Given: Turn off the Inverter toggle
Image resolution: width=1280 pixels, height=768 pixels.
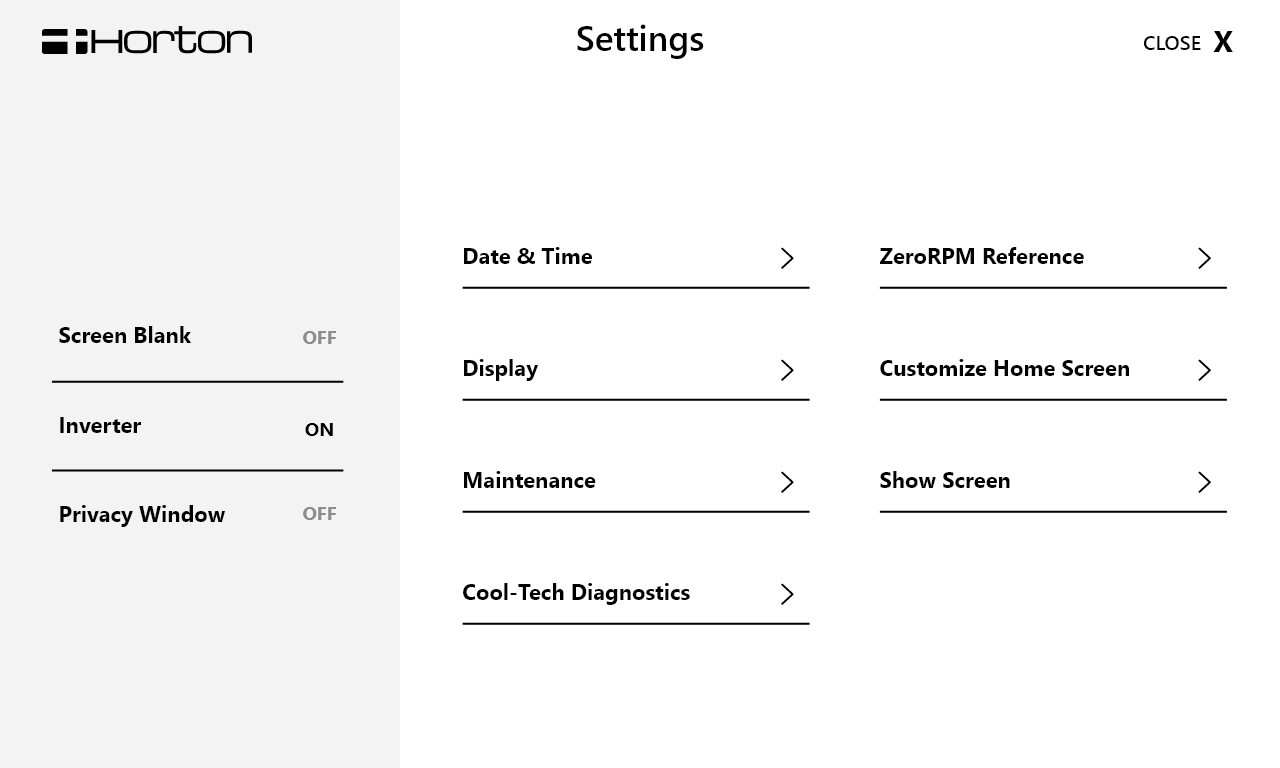Looking at the screenshot, I should tap(319, 429).
